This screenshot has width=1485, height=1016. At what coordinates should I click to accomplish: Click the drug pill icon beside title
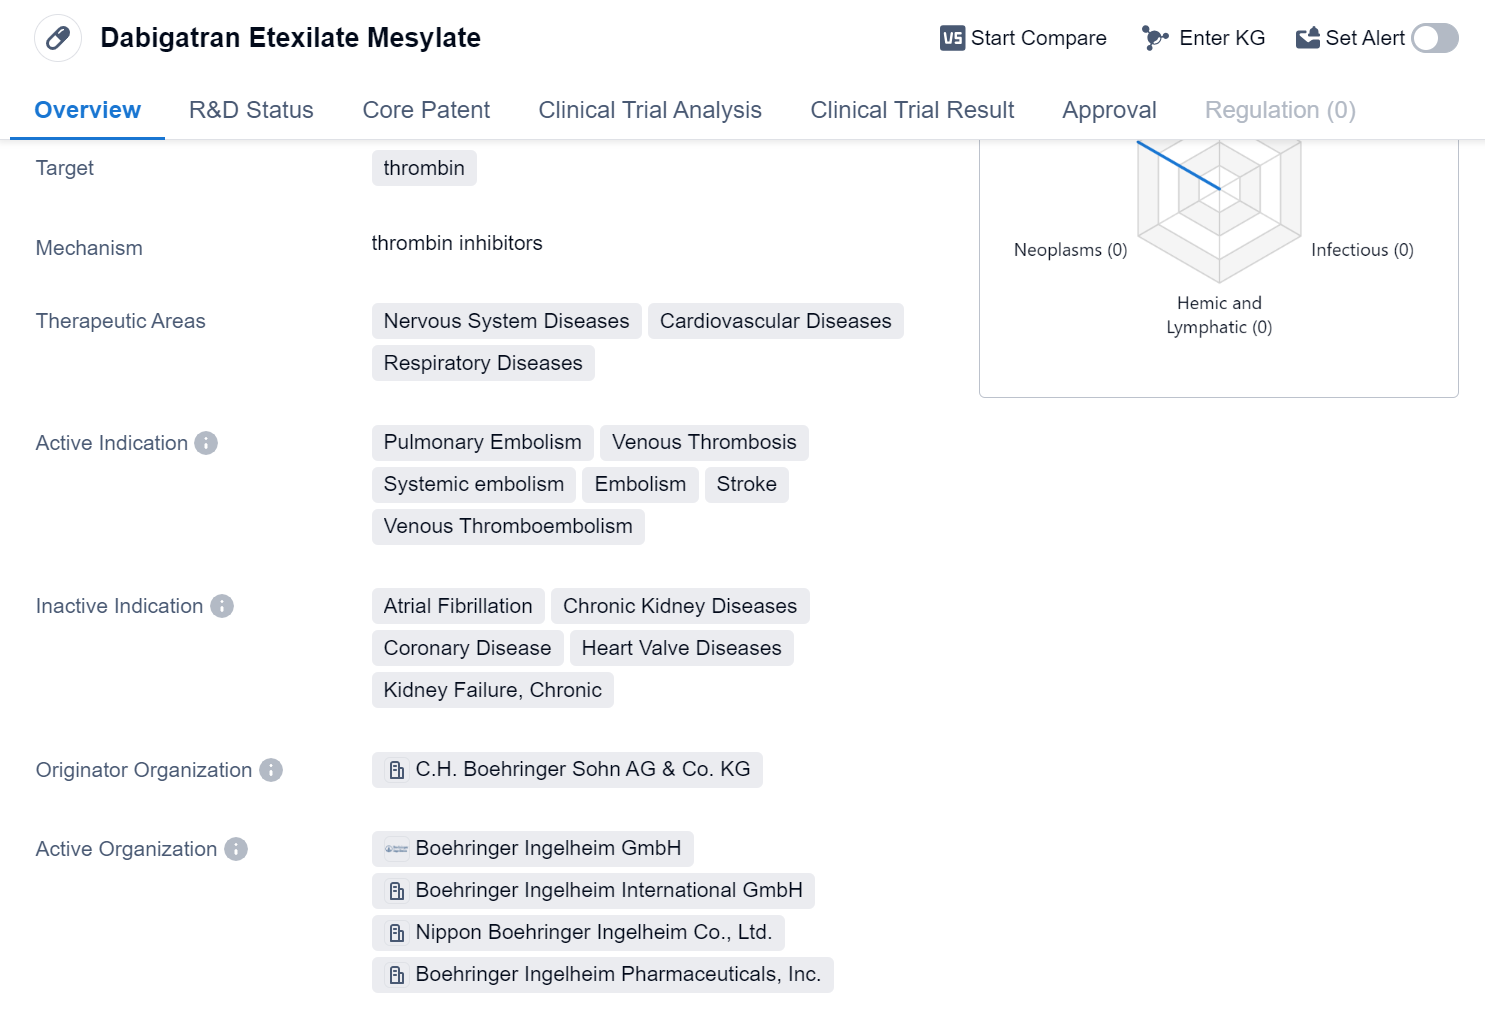(x=58, y=38)
